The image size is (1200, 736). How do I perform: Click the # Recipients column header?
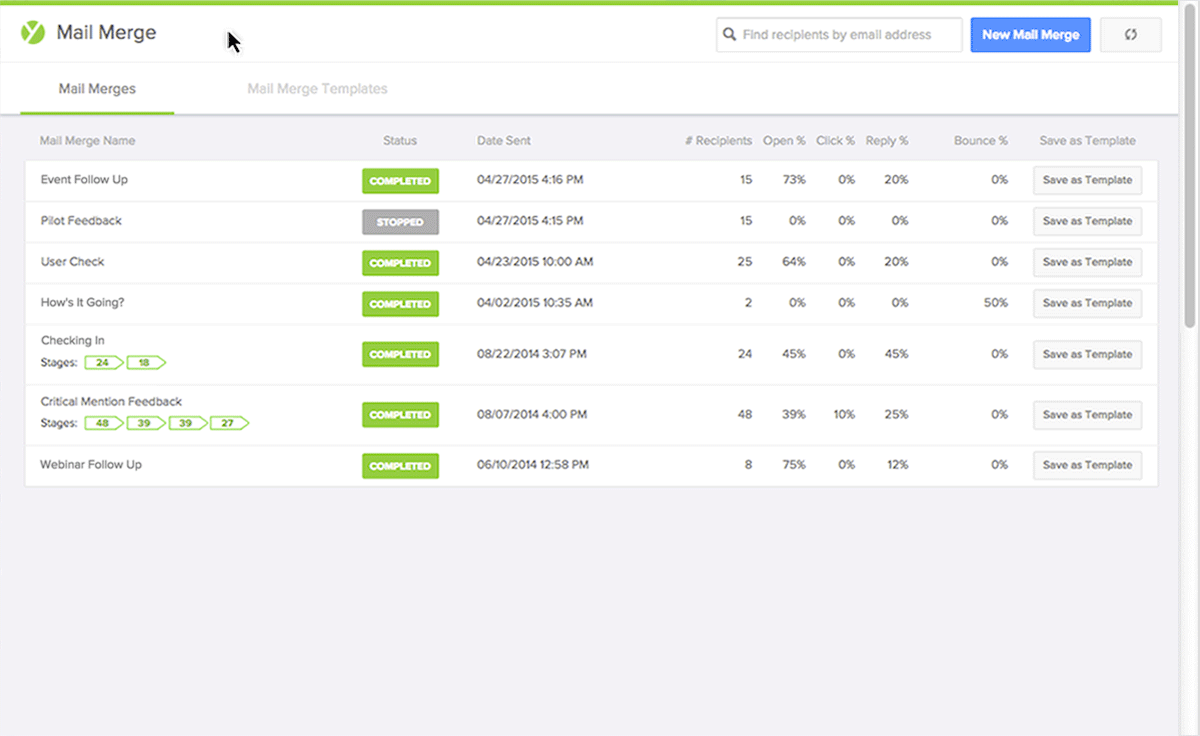(x=718, y=141)
